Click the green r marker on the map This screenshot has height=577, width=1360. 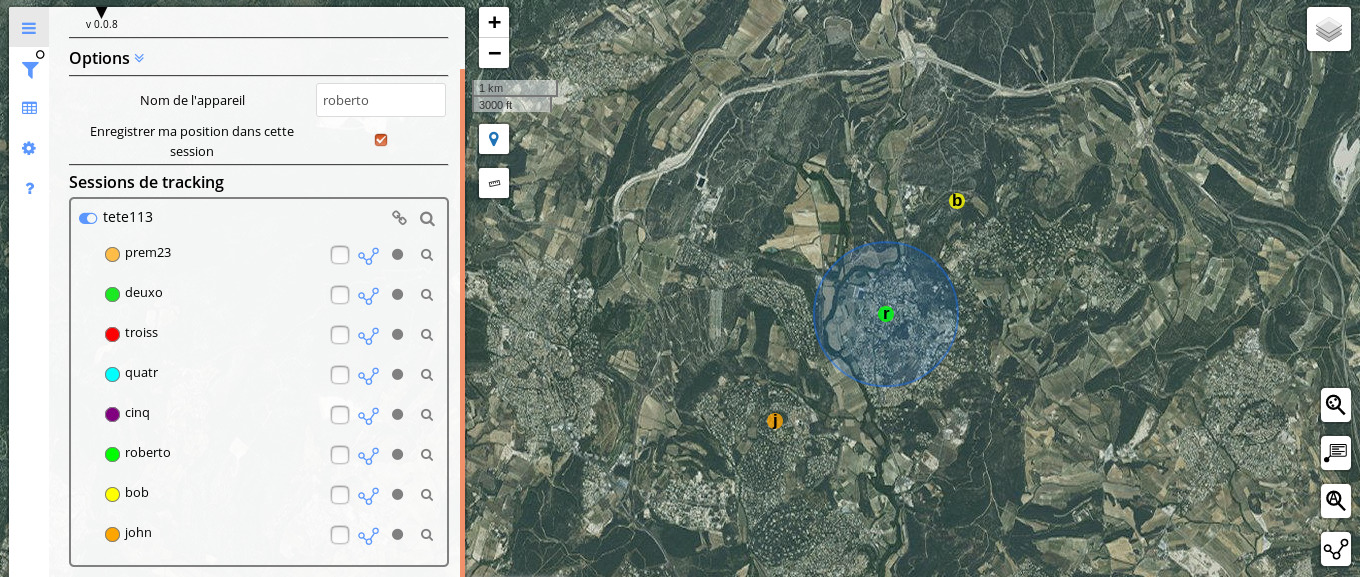point(885,314)
